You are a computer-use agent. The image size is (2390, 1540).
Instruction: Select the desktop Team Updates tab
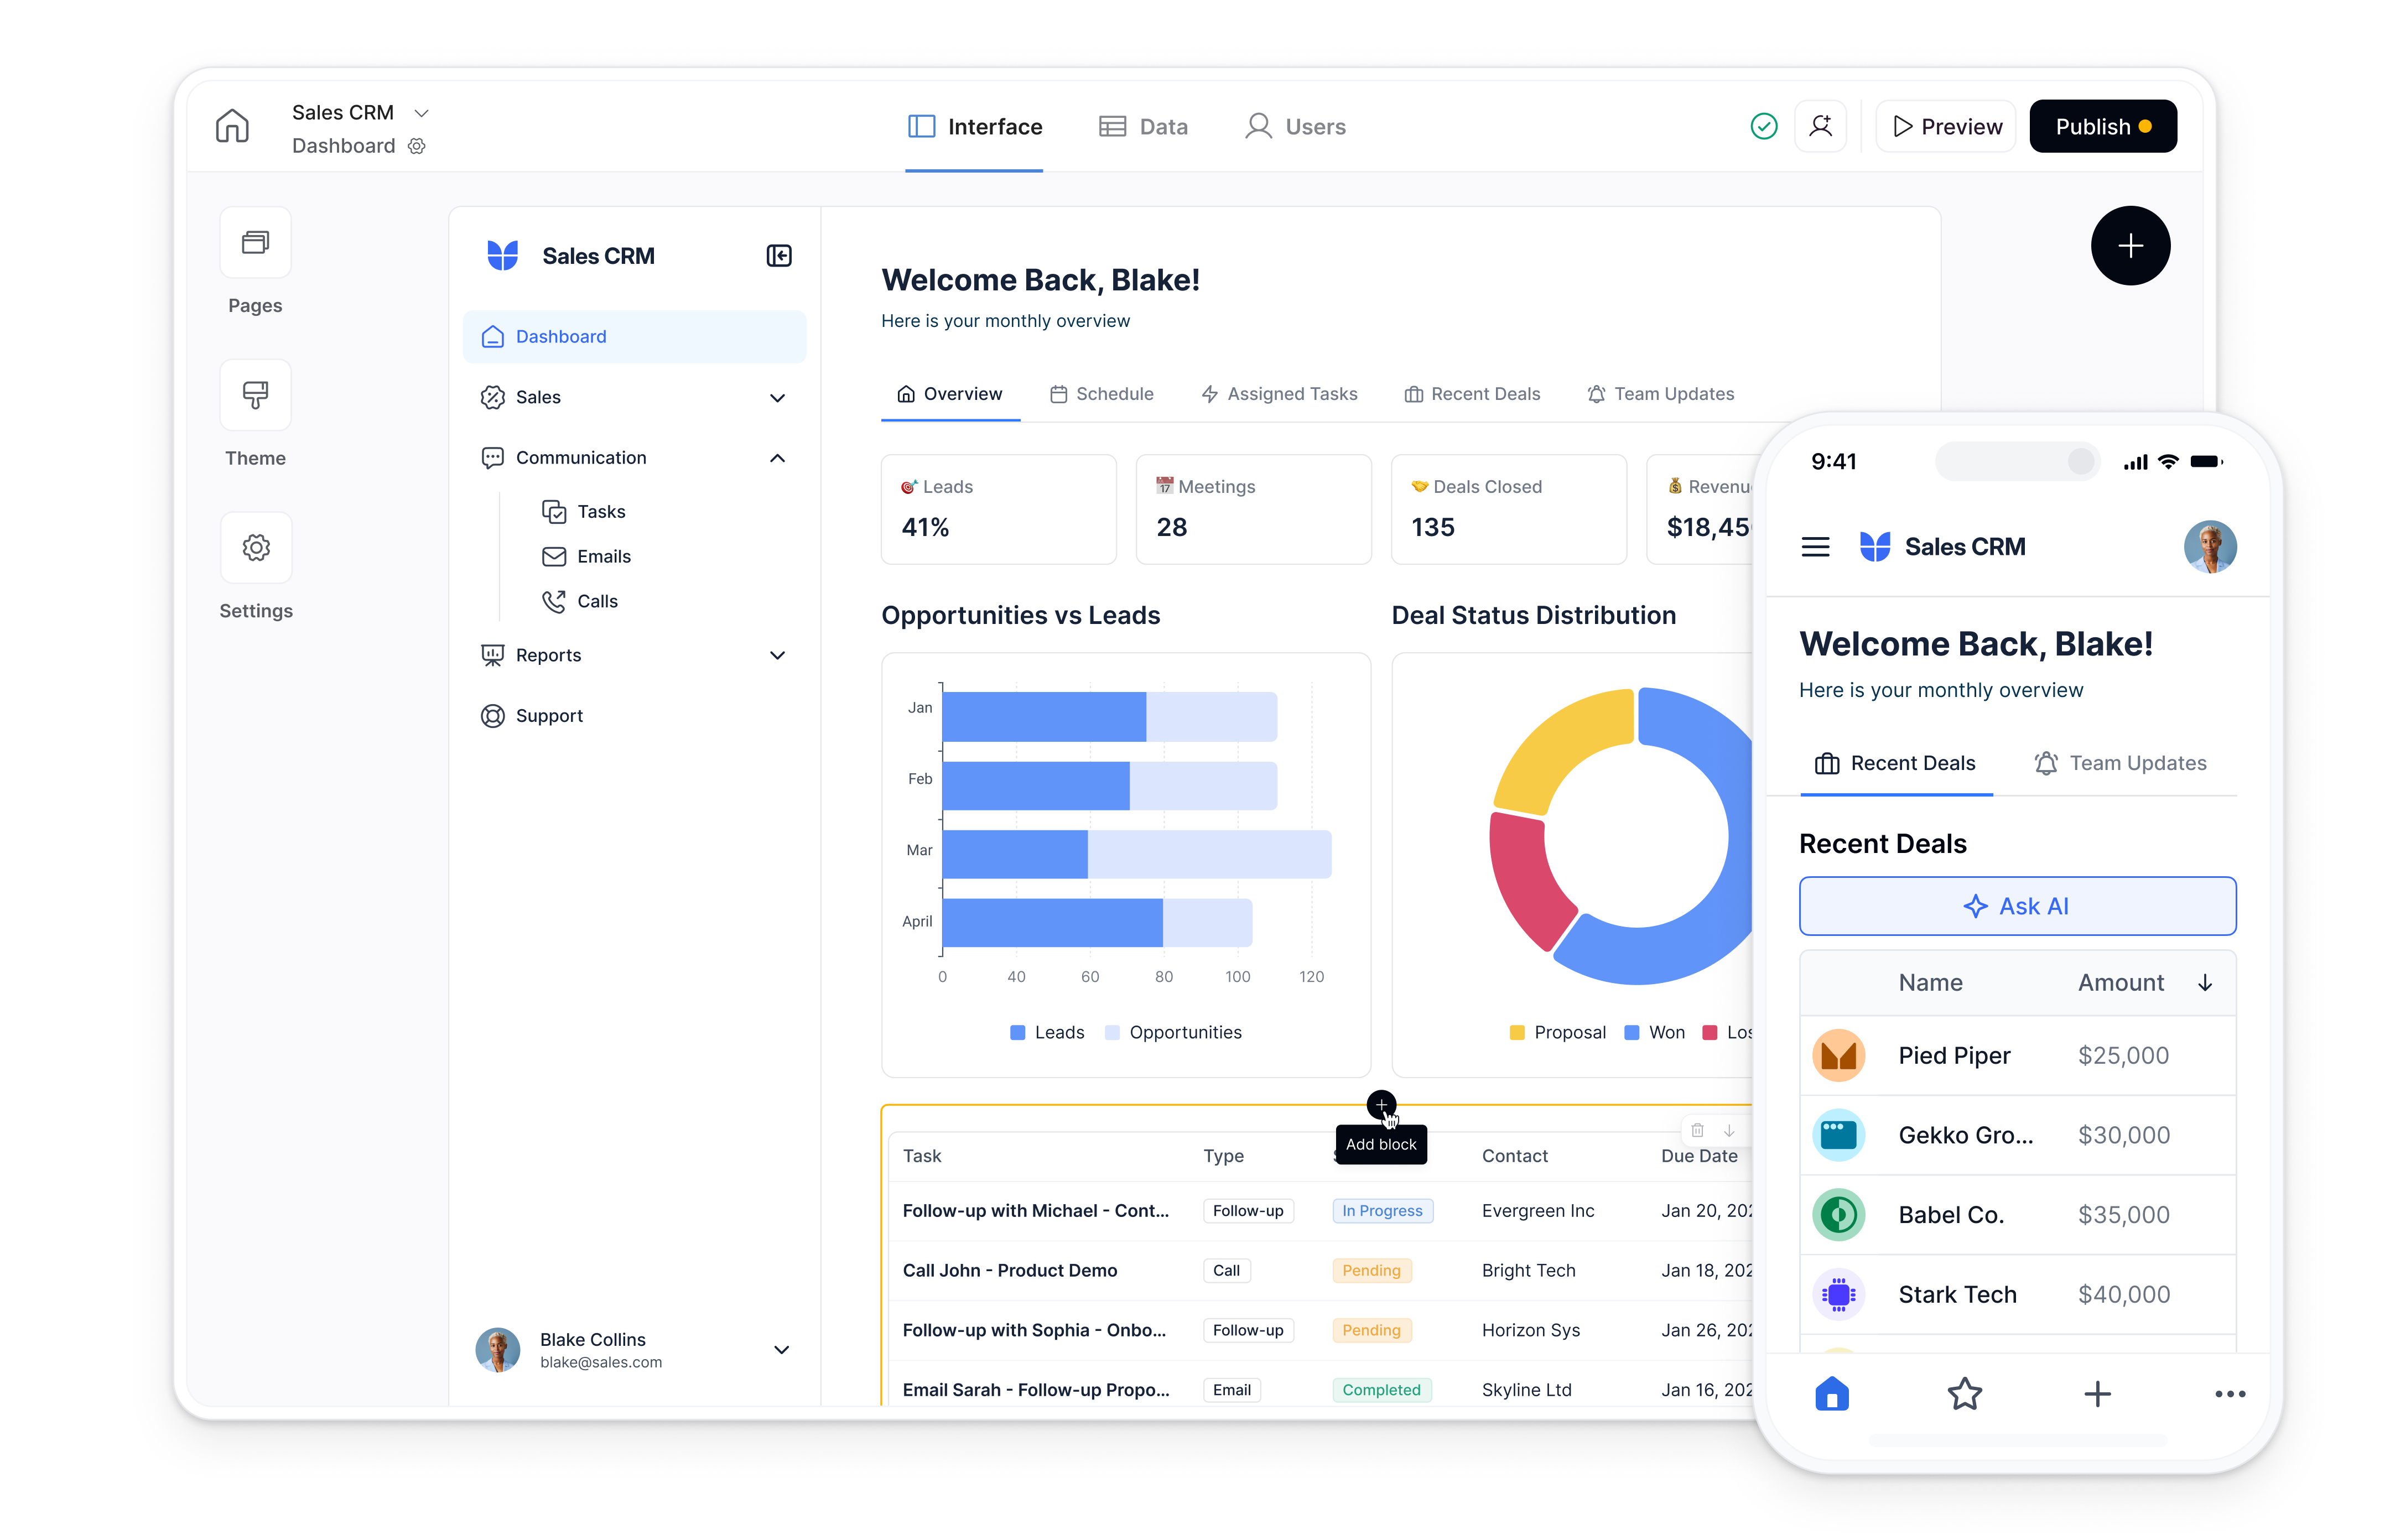(x=1660, y=394)
